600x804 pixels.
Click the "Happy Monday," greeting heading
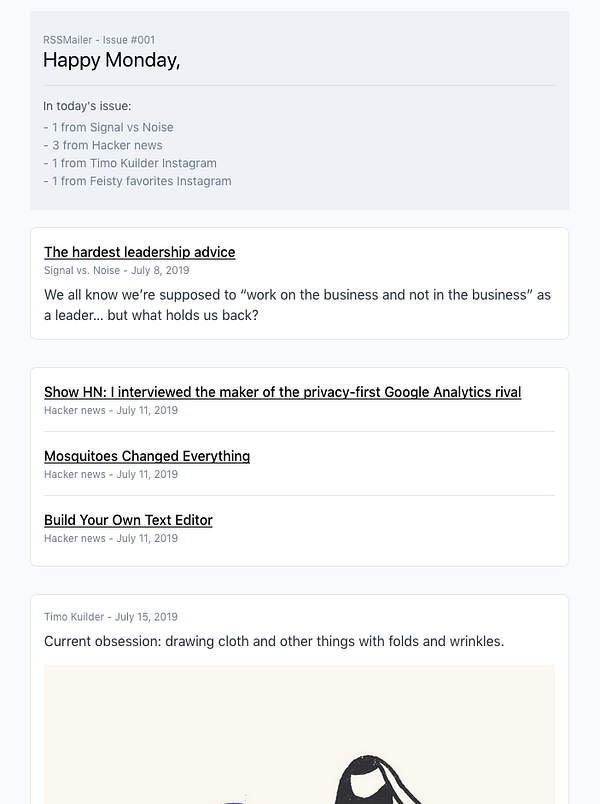111,60
